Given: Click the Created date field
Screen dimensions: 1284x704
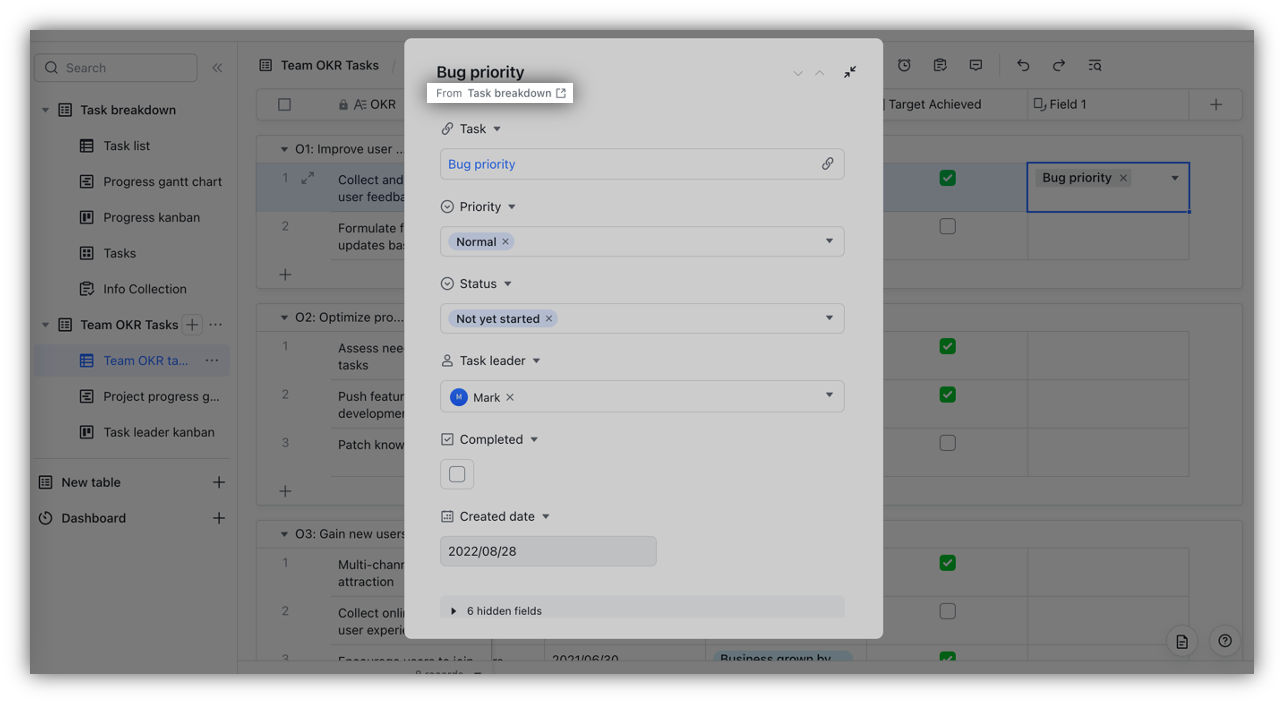Looking at the screenshot, I should pos(548,551).
